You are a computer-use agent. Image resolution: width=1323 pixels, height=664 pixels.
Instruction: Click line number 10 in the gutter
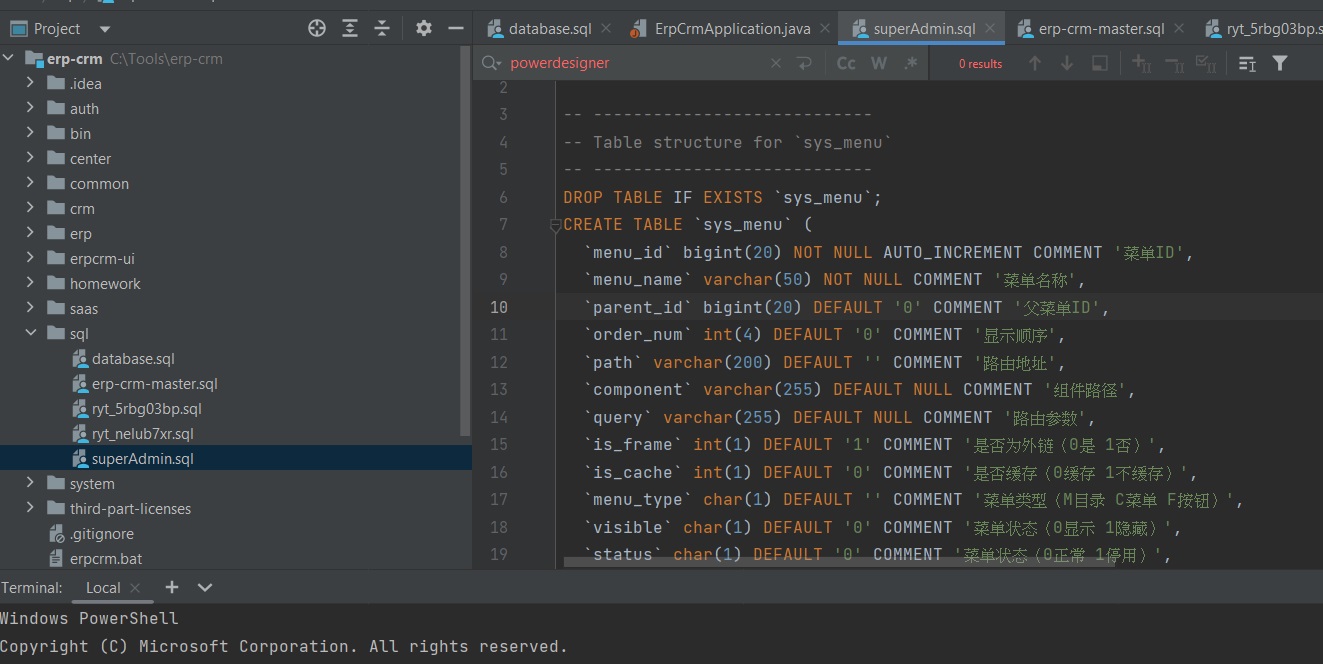498,307
